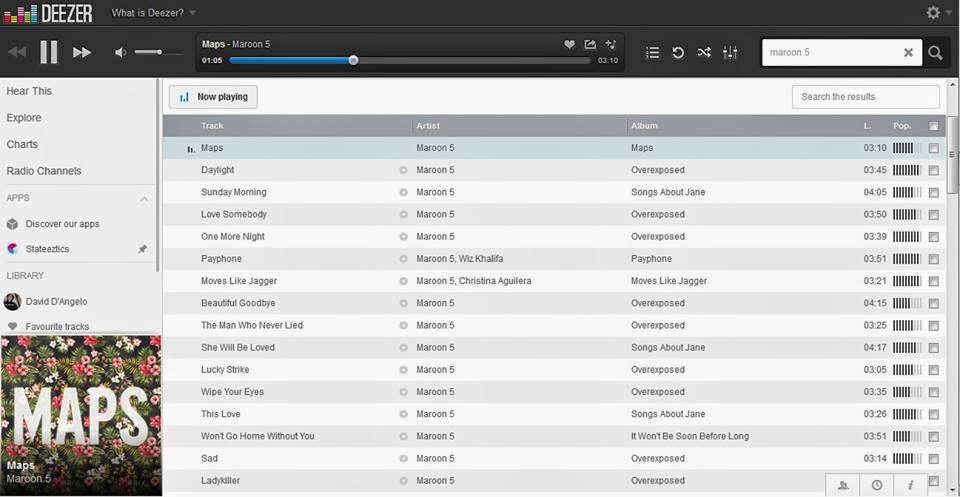Click the Now playing button
Image resolution: width=960 pixels, height=497 pixels.
pyautogui.click(x=213, y=97)
